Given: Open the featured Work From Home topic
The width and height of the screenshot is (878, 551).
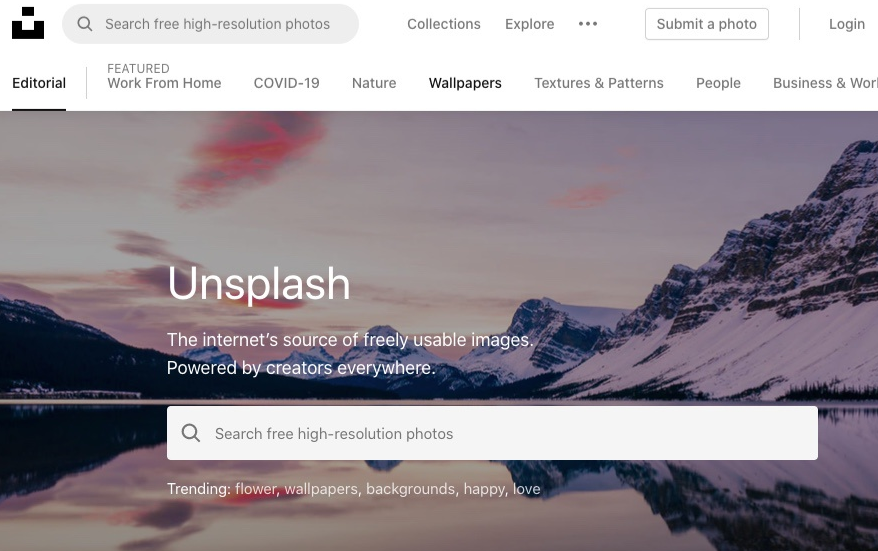Looking at the screenshot, I should point(164,83).
